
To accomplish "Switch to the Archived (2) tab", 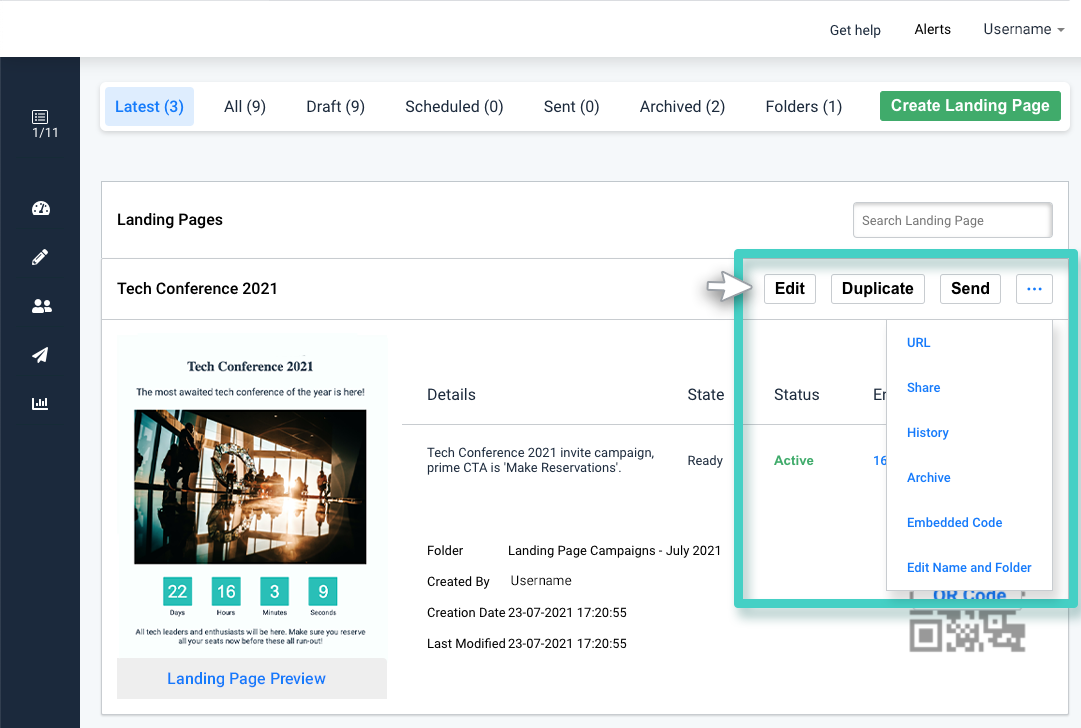I will click(683, 106).
